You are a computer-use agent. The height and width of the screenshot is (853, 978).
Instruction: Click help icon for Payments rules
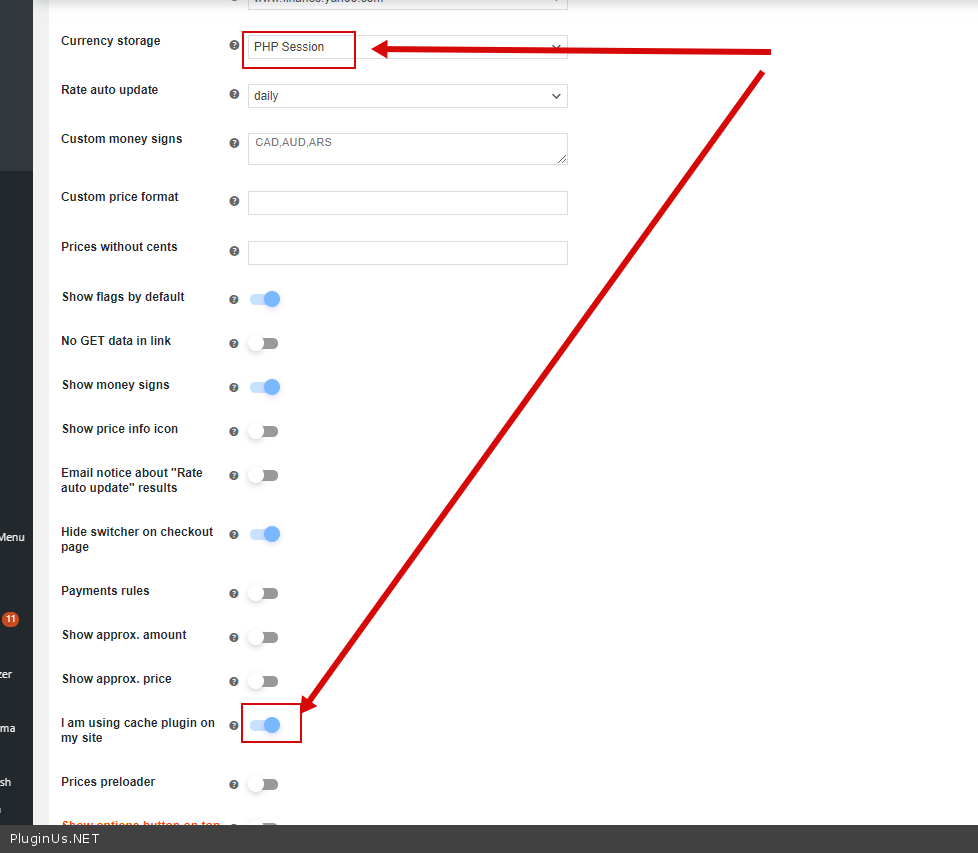pos(234,593)
